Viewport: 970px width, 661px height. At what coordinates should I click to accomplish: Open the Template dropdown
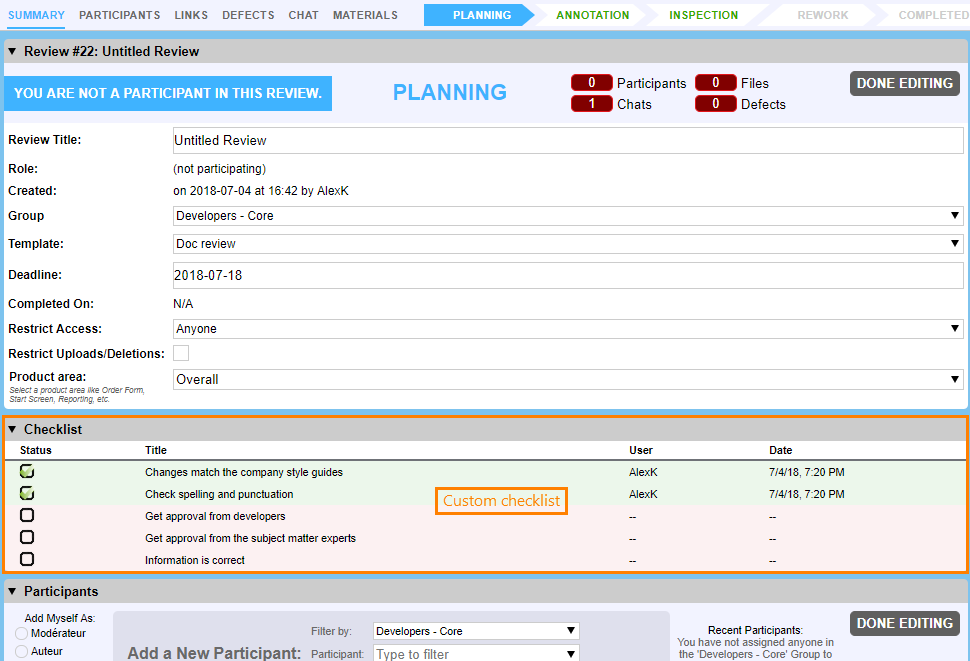[x=566, y=244]
